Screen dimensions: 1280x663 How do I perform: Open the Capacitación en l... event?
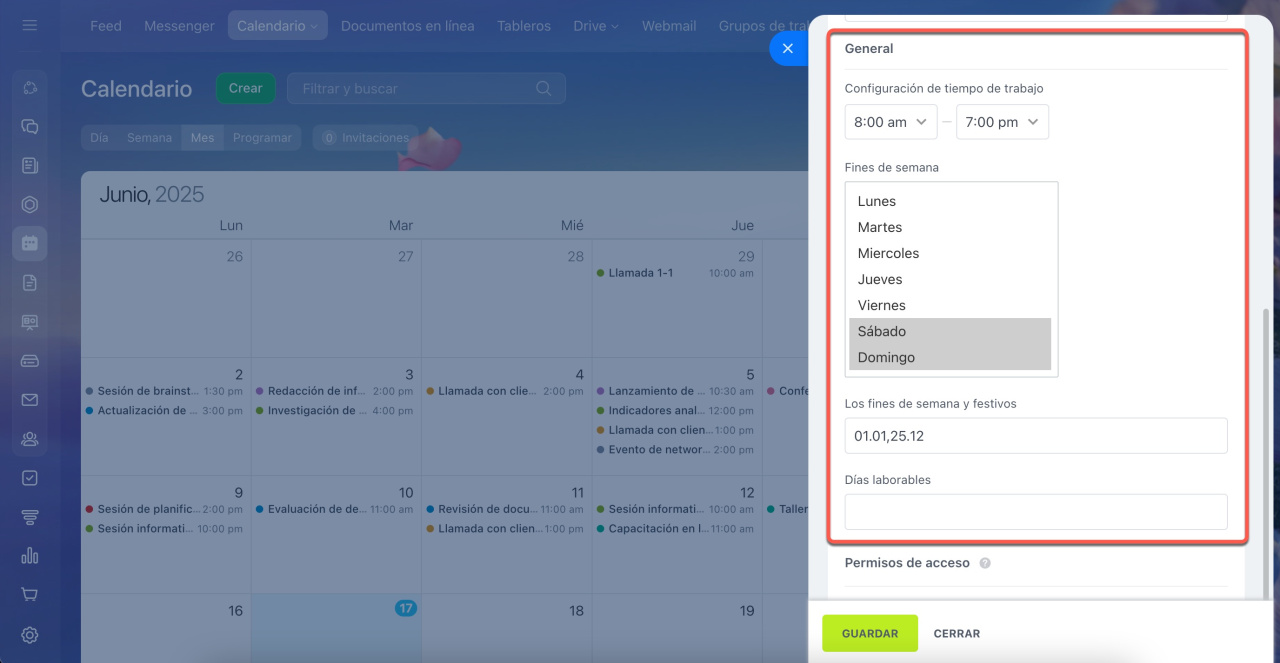675,529
